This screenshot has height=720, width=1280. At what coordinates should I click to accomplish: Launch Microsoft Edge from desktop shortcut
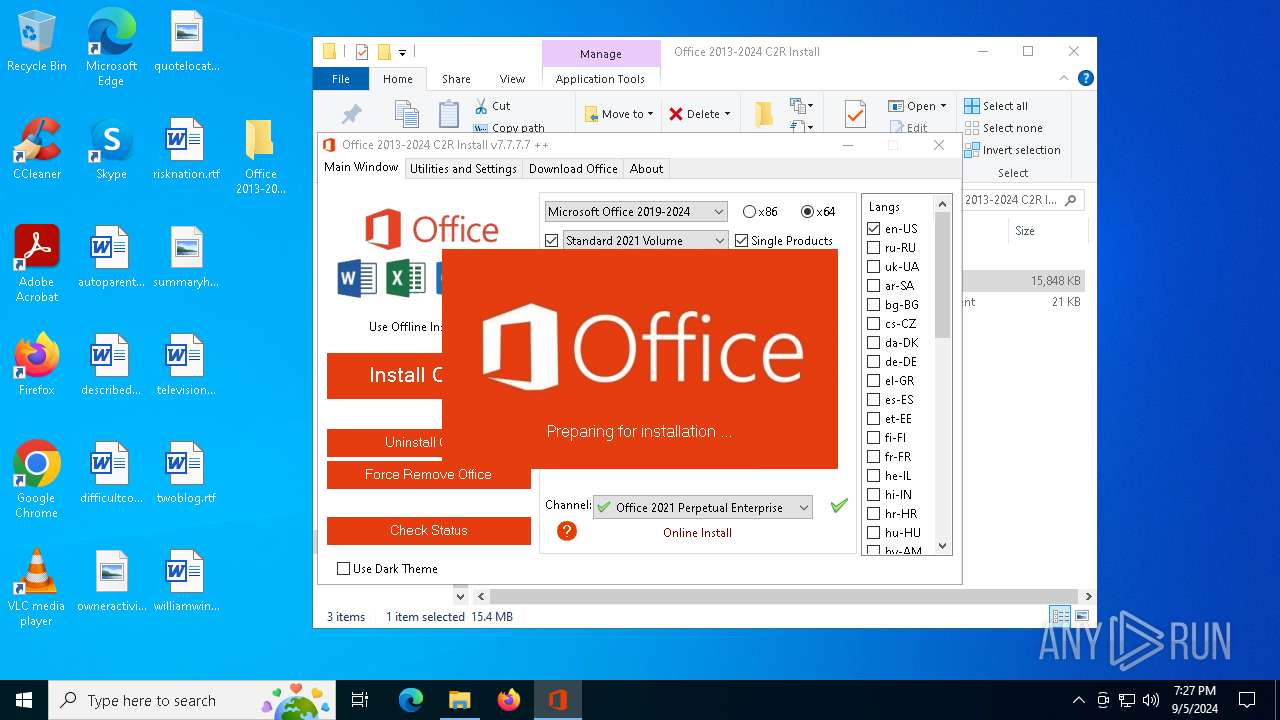(x=111, y=47)
